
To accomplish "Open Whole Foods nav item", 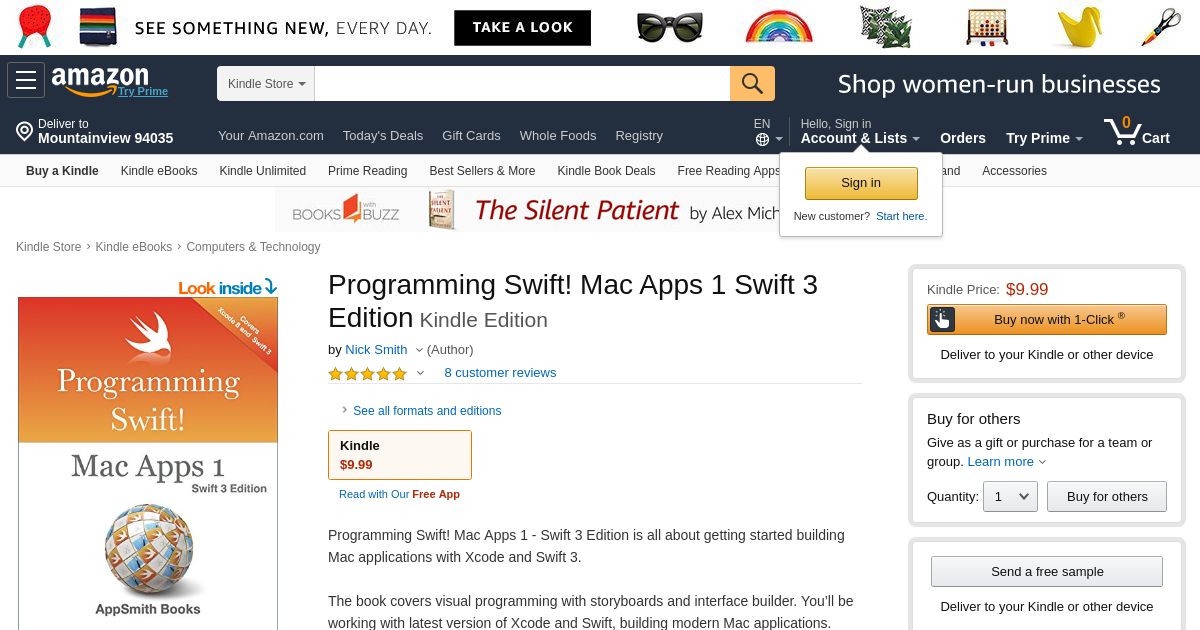I will click(558, 136).
